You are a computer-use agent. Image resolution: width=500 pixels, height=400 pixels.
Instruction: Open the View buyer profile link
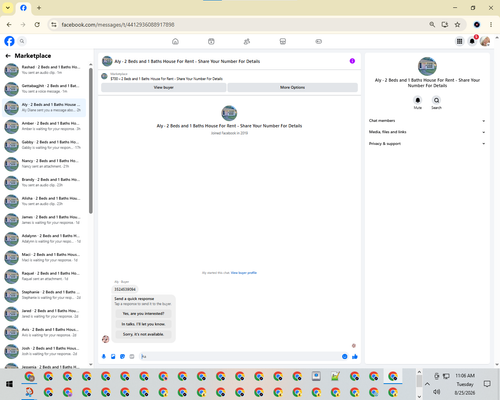pyautogui.click(x=244, y=273)
